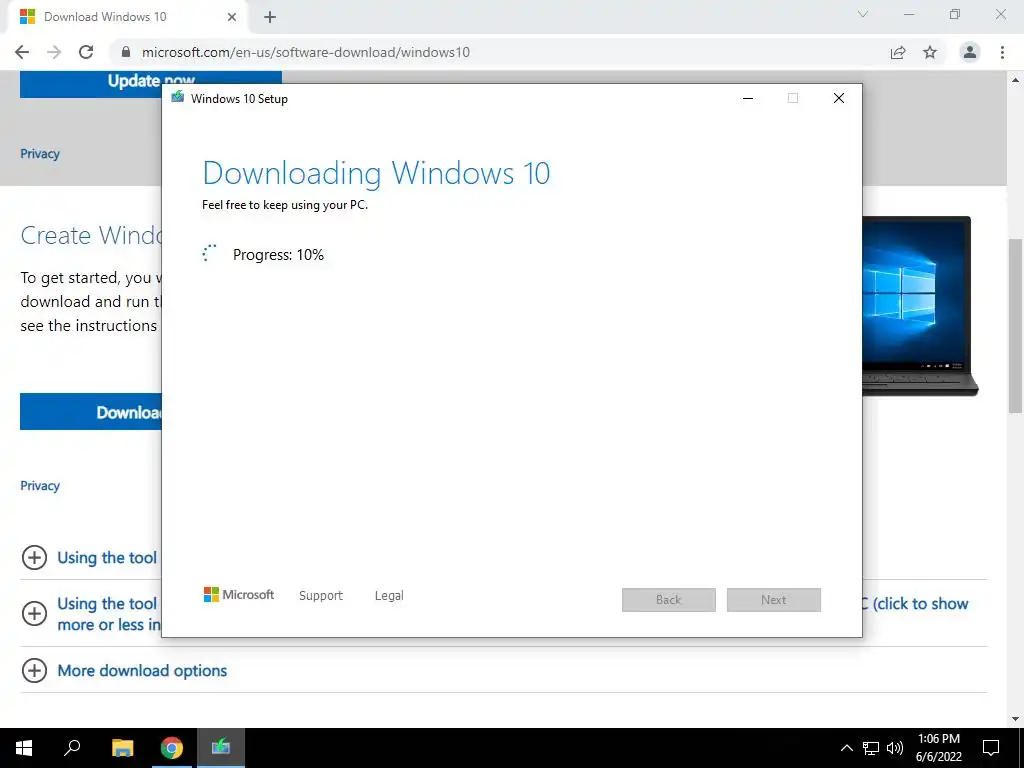Open the Chrome tab search chevron
Viewport: 1024px width, 768px height.
(x=863, y=14)
